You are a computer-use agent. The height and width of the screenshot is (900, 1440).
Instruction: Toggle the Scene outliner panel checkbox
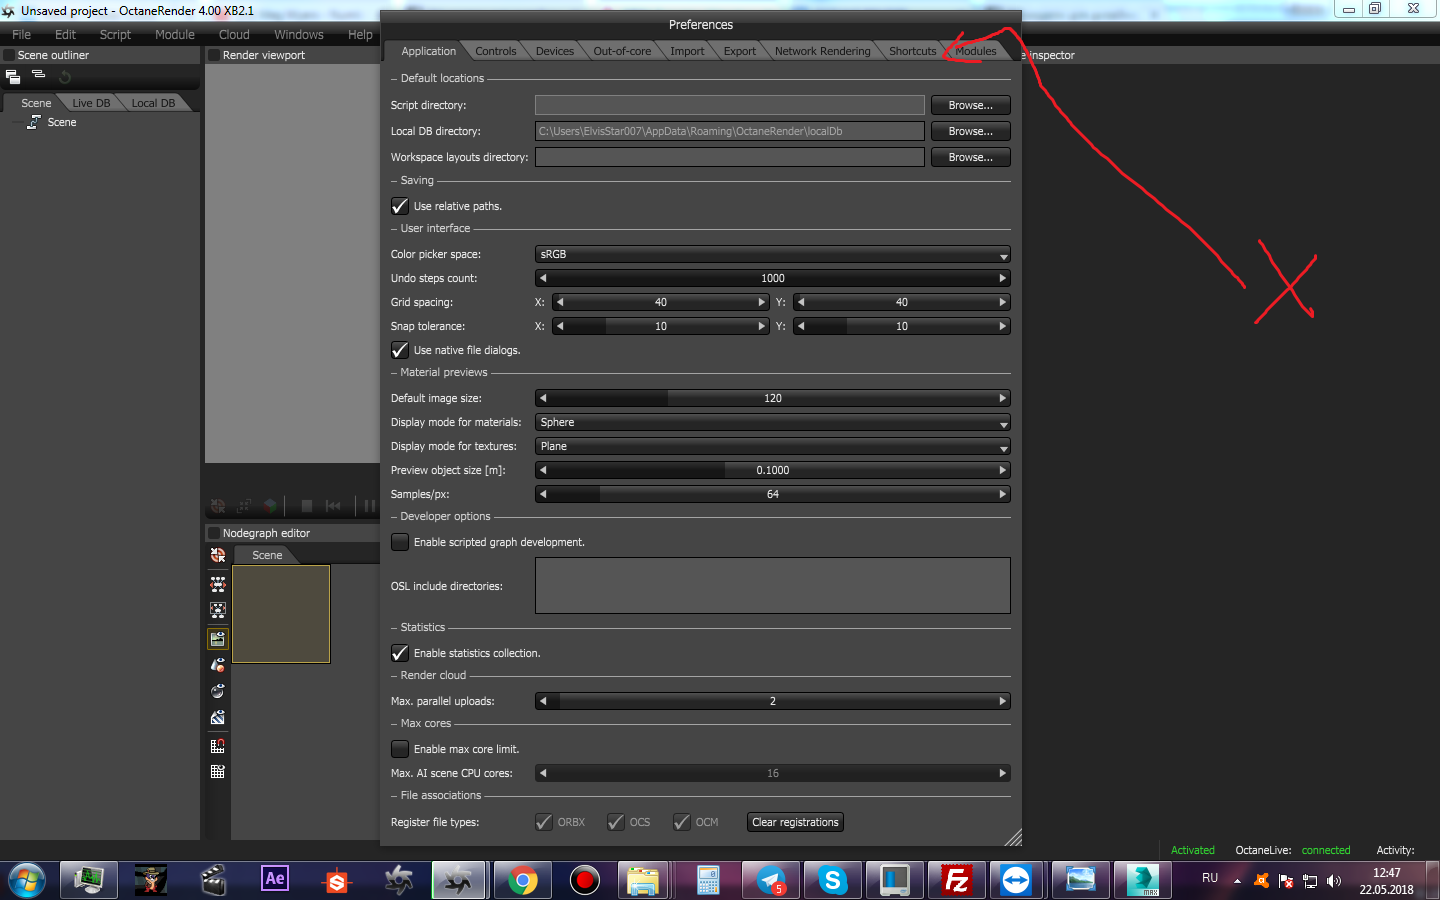[x=9, y=55]
